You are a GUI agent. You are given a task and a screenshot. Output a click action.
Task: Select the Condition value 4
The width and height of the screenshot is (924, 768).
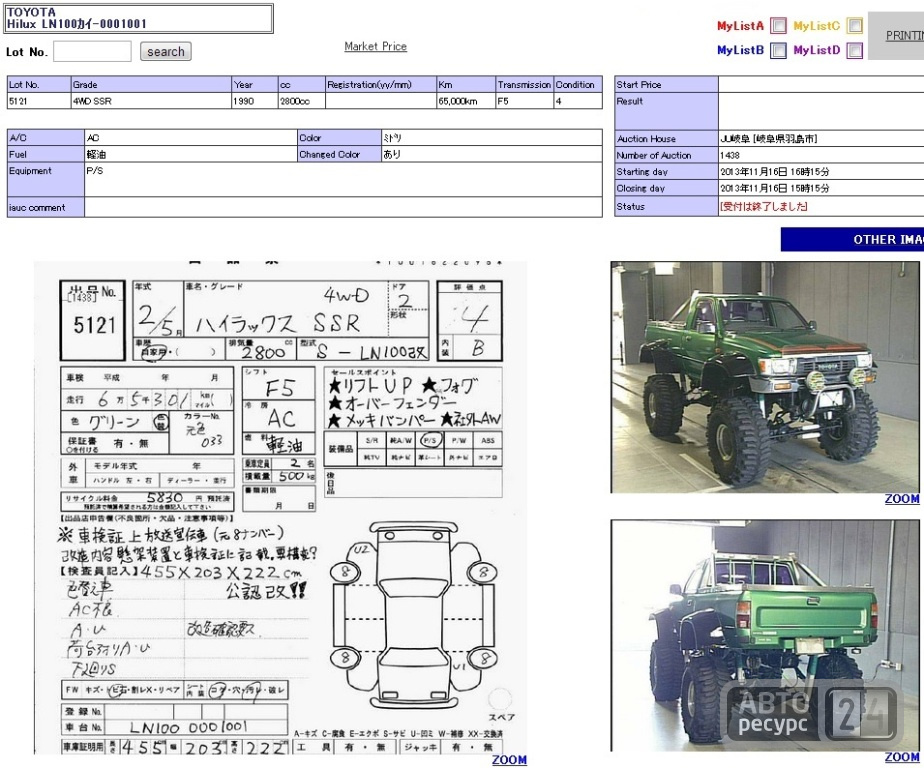click(578, 101)
